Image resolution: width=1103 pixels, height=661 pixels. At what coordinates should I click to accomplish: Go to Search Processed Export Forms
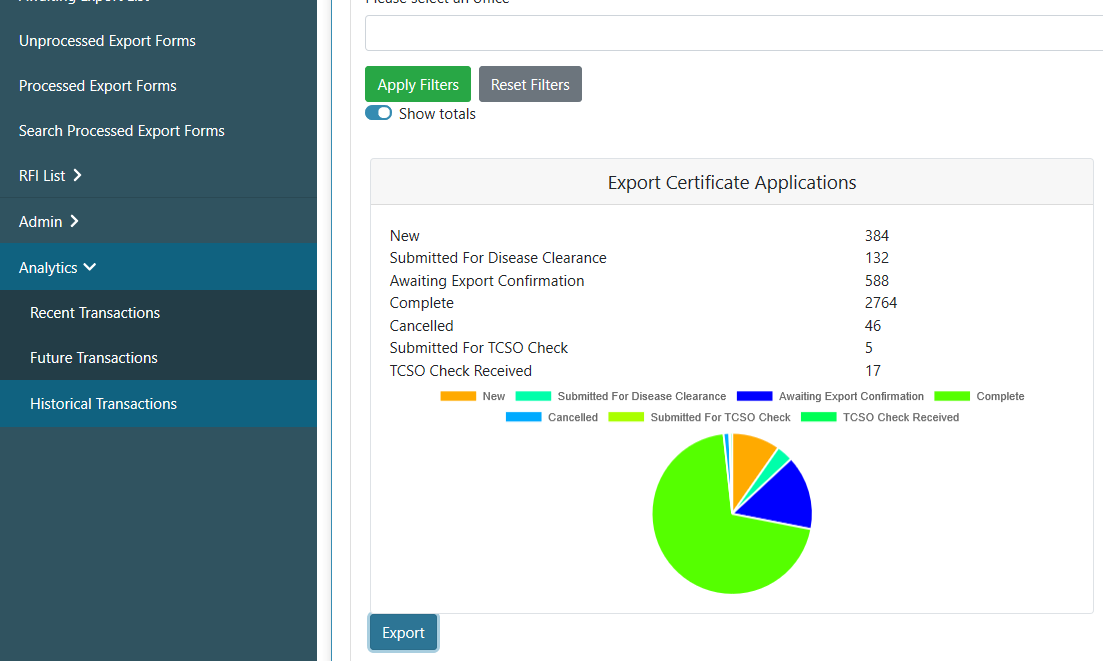[121, 131]
